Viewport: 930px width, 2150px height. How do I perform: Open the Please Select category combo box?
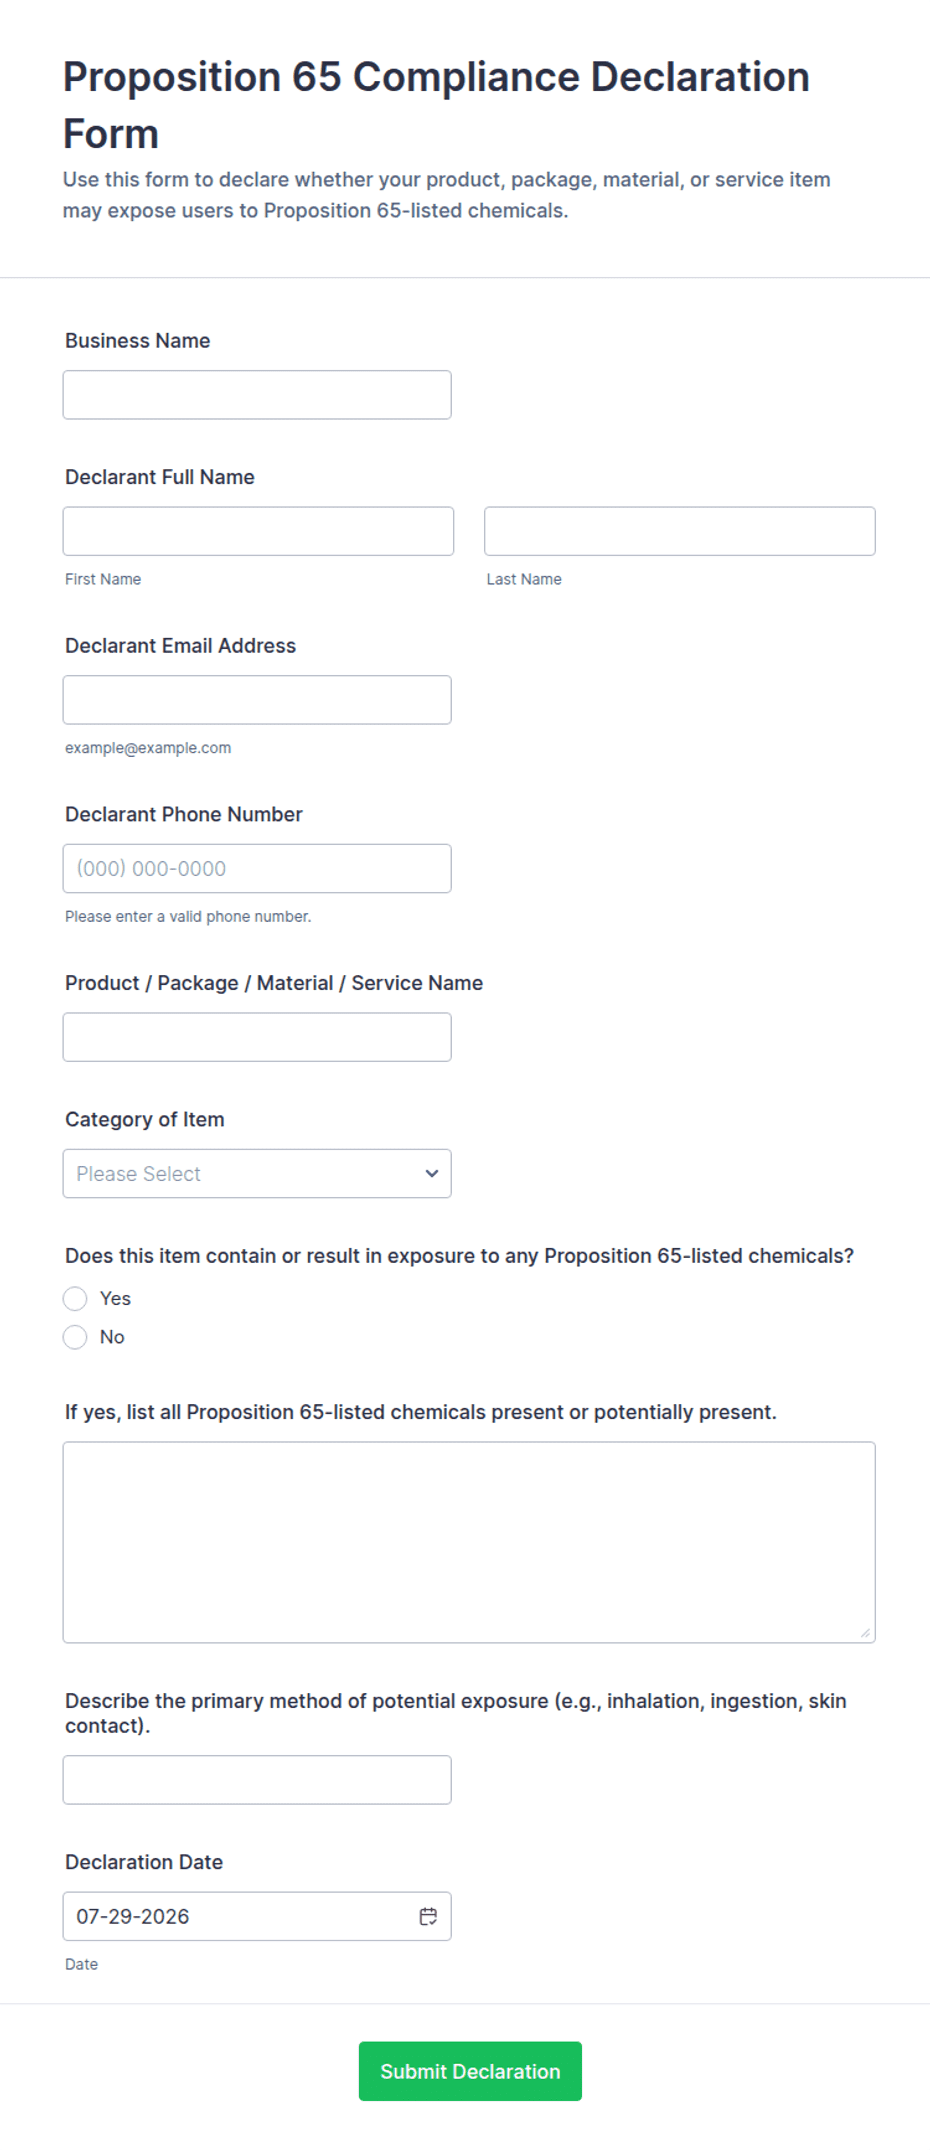coord(257,1173)
